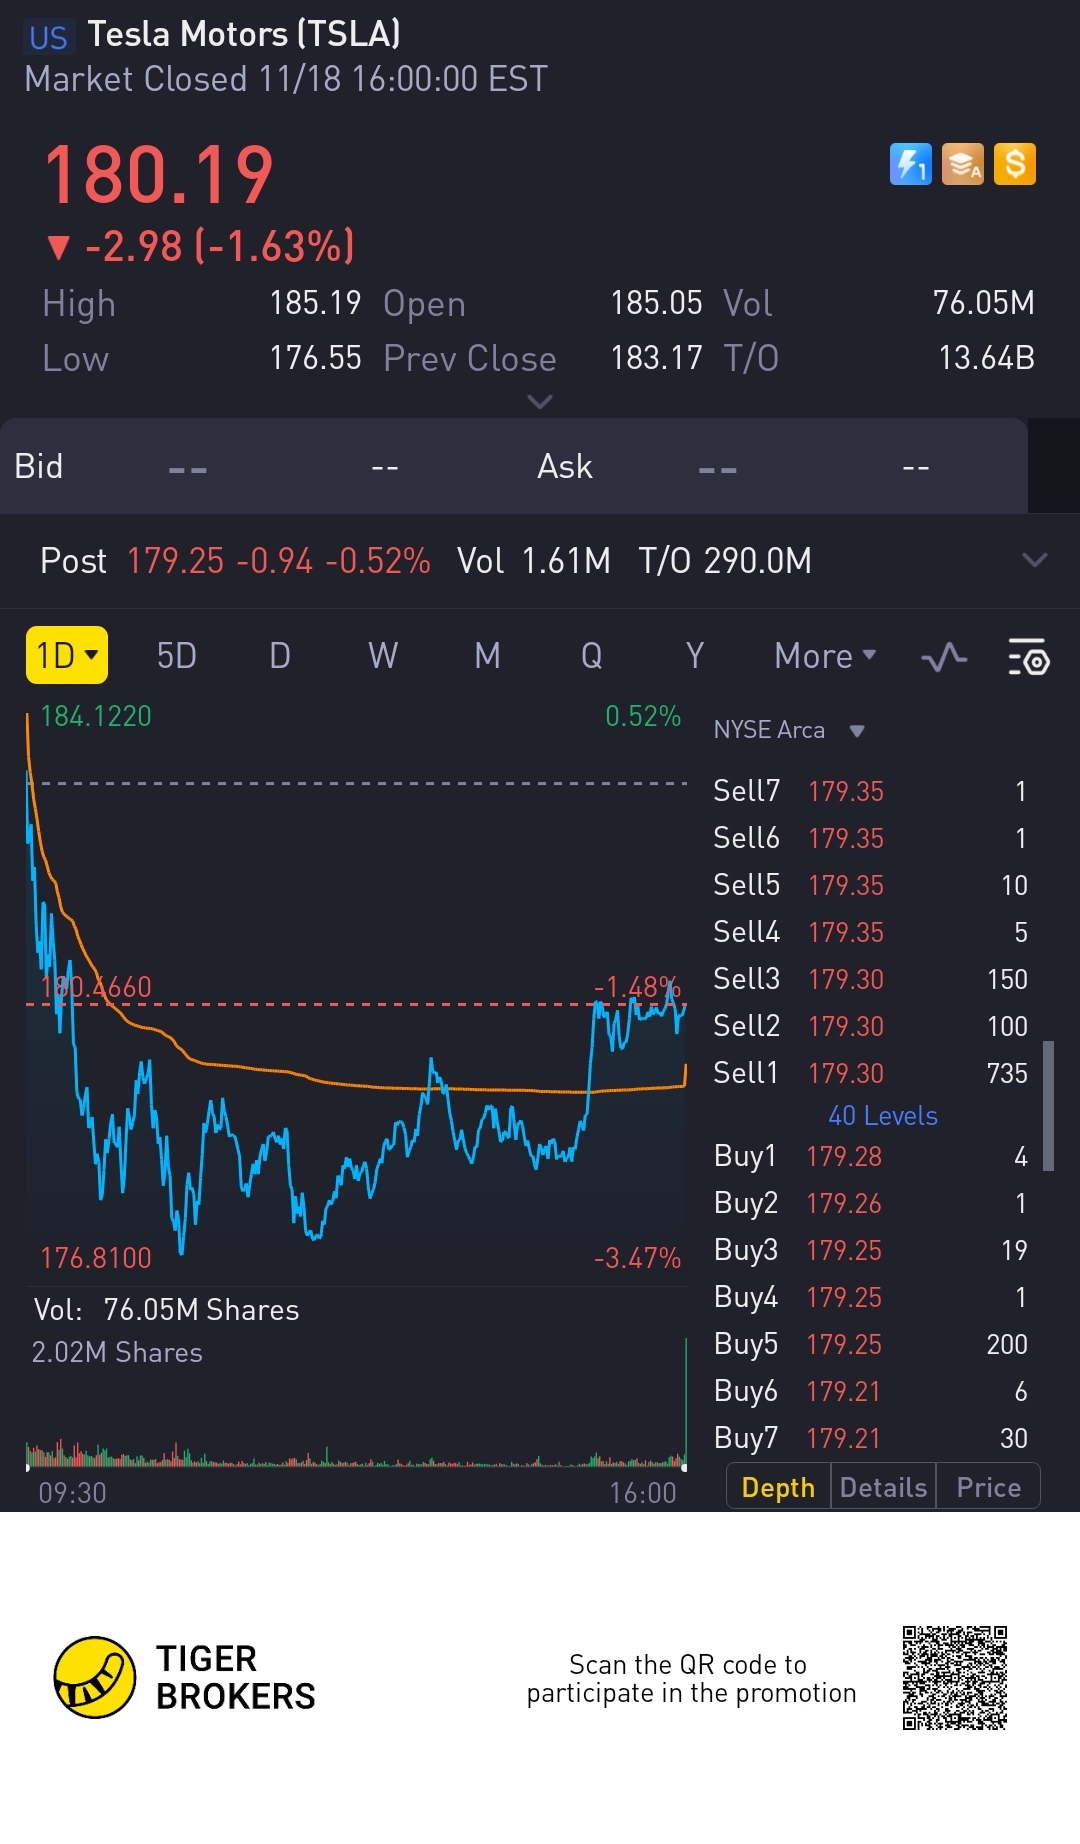Tap the chart top 184.1220 label
The width and height of the screenshot is (1080, 1844).
point(96,716)
